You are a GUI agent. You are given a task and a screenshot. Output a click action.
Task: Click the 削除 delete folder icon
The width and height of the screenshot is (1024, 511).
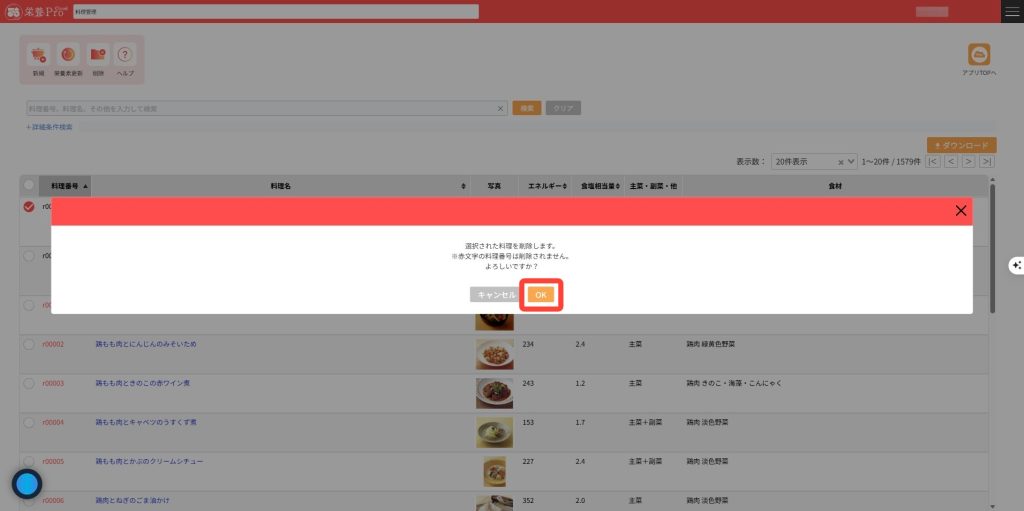[x=97, y=56]
